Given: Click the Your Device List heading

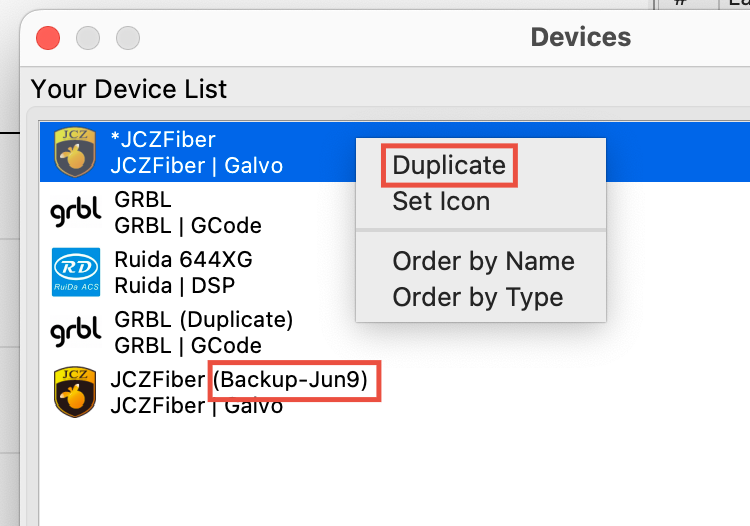Looking at the screenshot, I should point(128,89).
